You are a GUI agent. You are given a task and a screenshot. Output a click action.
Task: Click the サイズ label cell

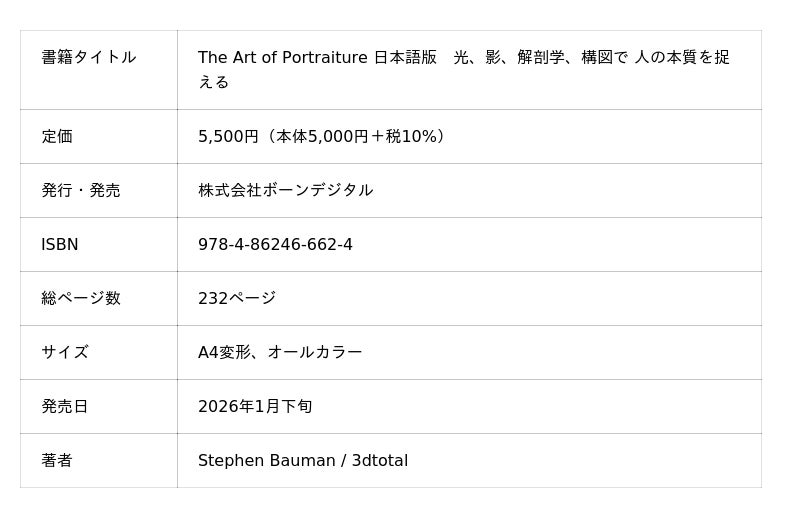coord(64,353)
